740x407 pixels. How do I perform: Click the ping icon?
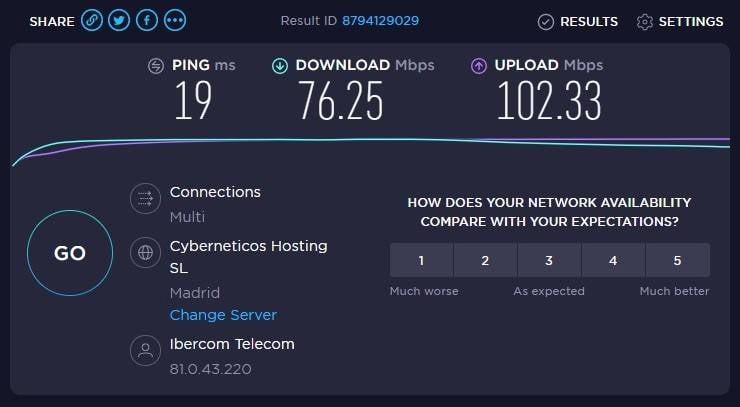point(156,66)
